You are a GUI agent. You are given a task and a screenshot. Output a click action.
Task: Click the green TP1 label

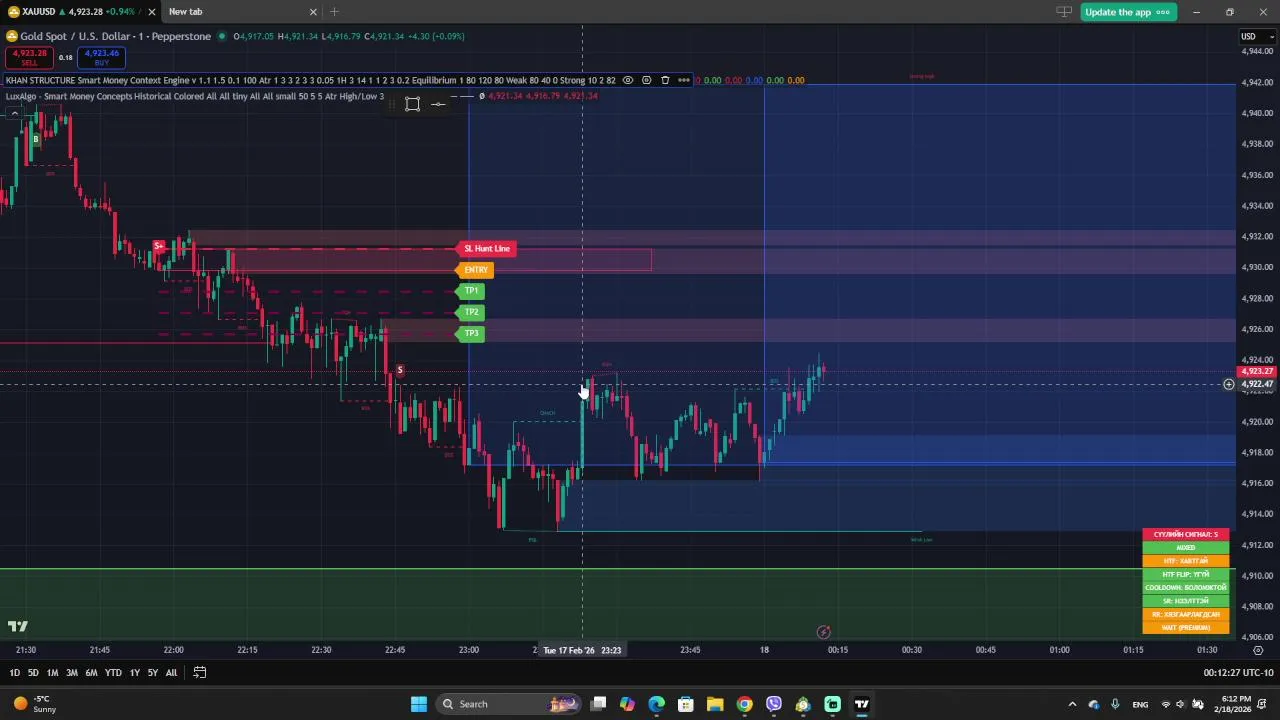point(470,291)
